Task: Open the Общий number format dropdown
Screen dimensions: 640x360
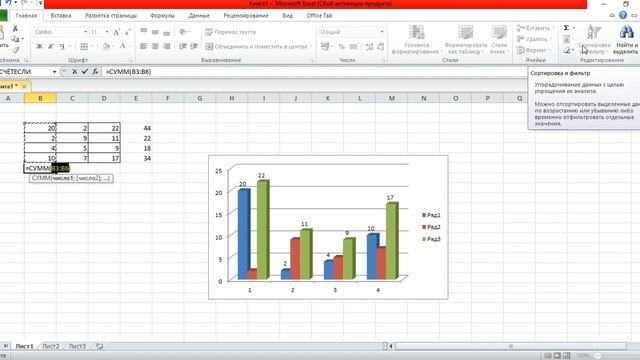Action: (382, 32)
